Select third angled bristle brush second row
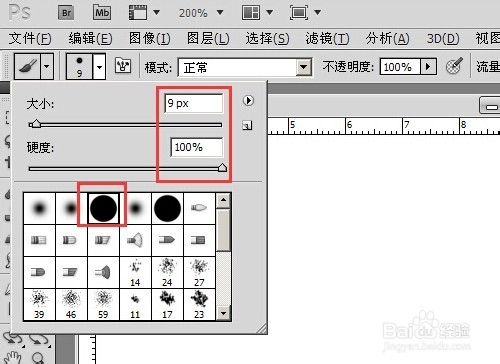500x364 pixels. click(x=103, y=240)
